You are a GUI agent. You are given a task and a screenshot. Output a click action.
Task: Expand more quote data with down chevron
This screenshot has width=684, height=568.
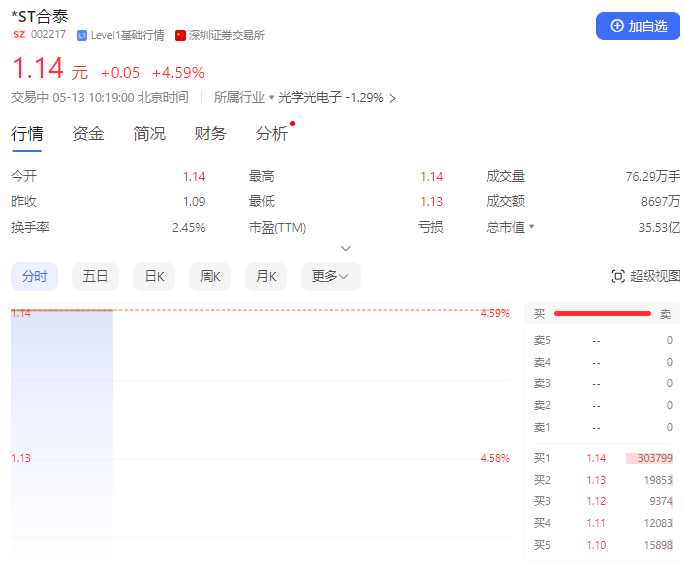pyautogui.click(x=345, y=249)
